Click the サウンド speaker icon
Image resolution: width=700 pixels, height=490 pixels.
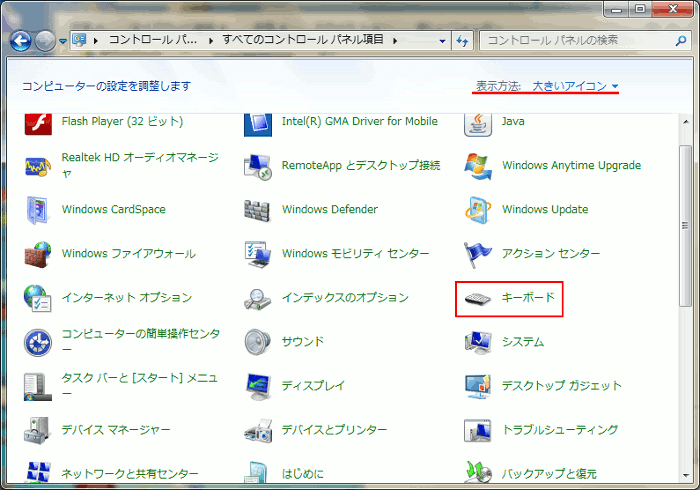click(x=258, y=342)
